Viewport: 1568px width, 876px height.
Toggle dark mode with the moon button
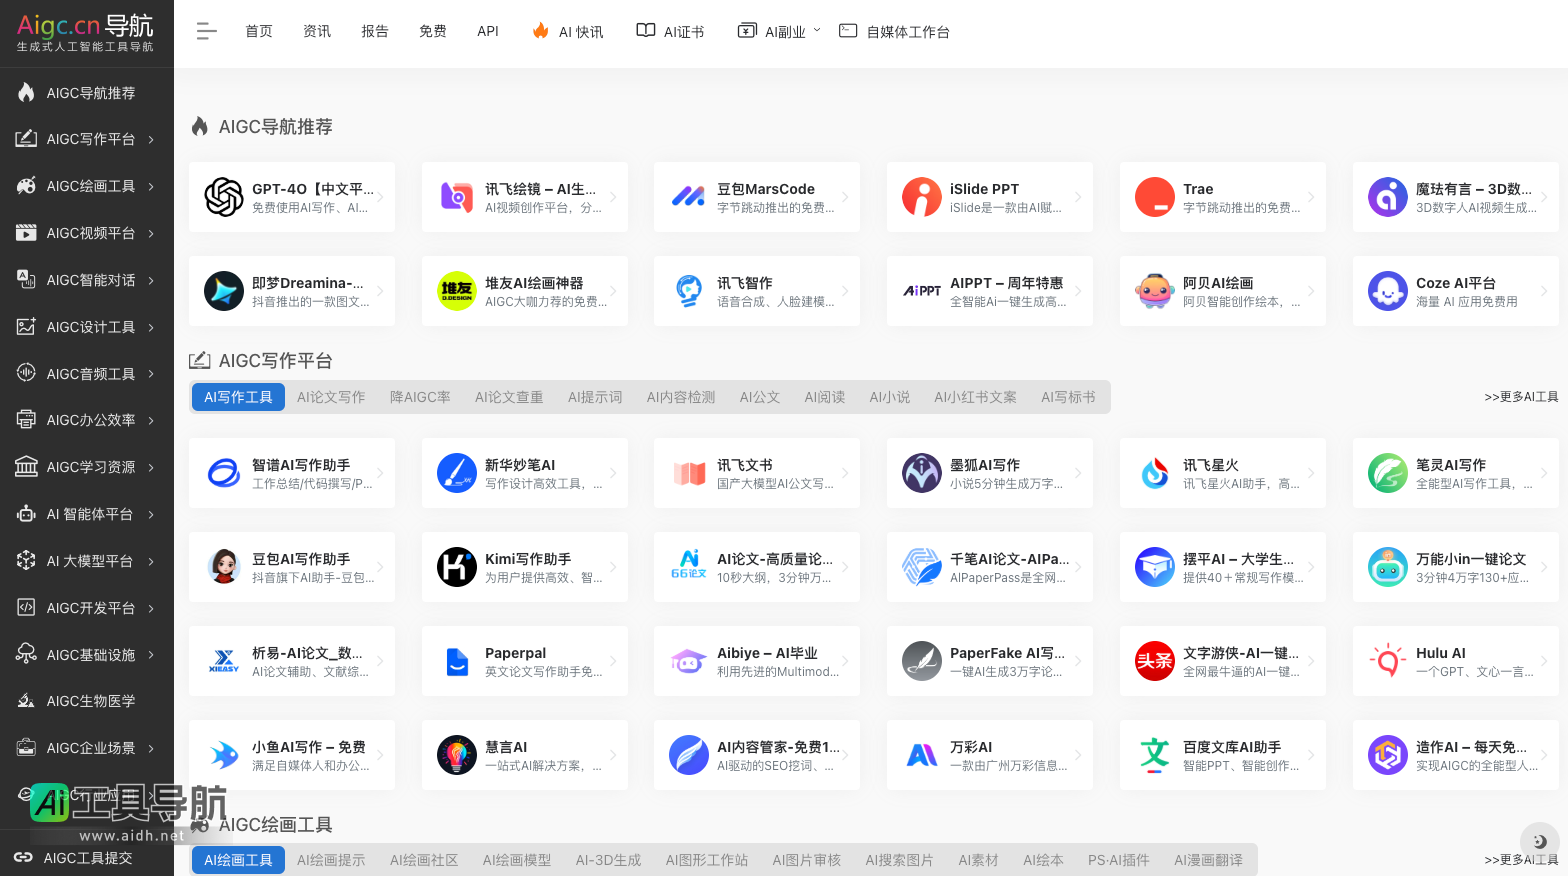tap(1539, 841)
